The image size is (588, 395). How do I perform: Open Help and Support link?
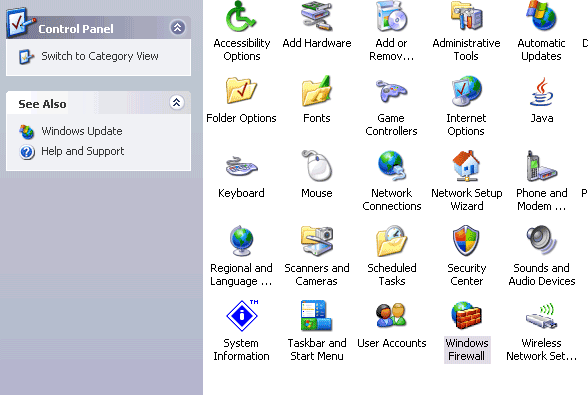tap(82, 151)
